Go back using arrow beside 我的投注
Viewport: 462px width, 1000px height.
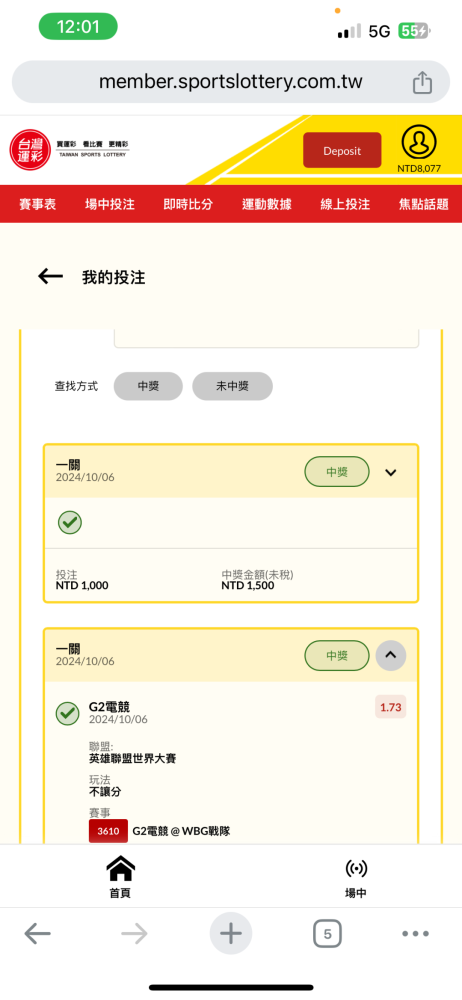[50, 276]
